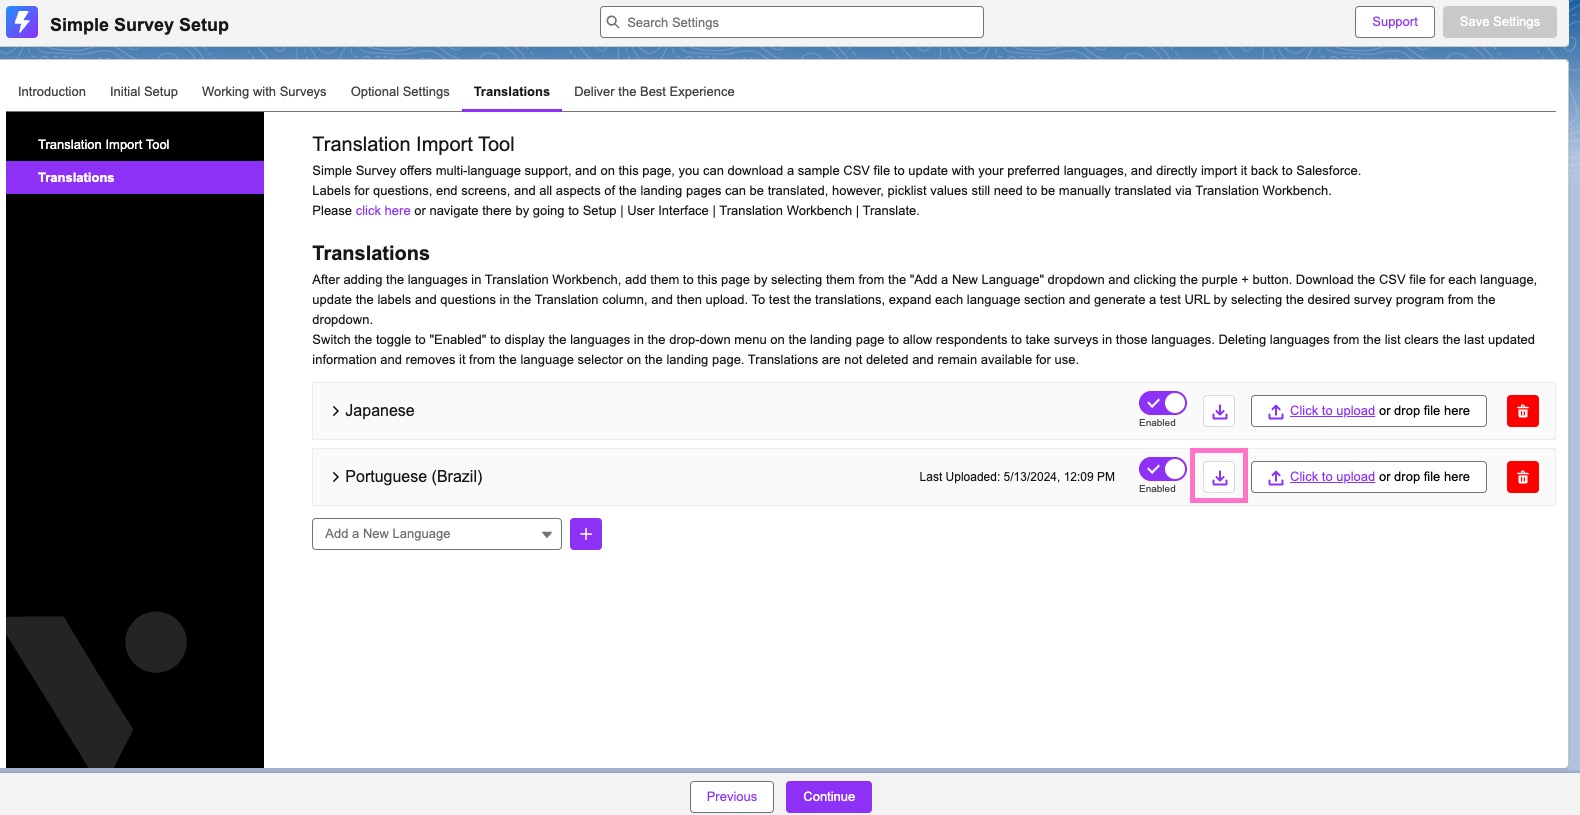1580x815 pixels.
Task: Add the selected language with plus button
Action: (x=586, y=534)
